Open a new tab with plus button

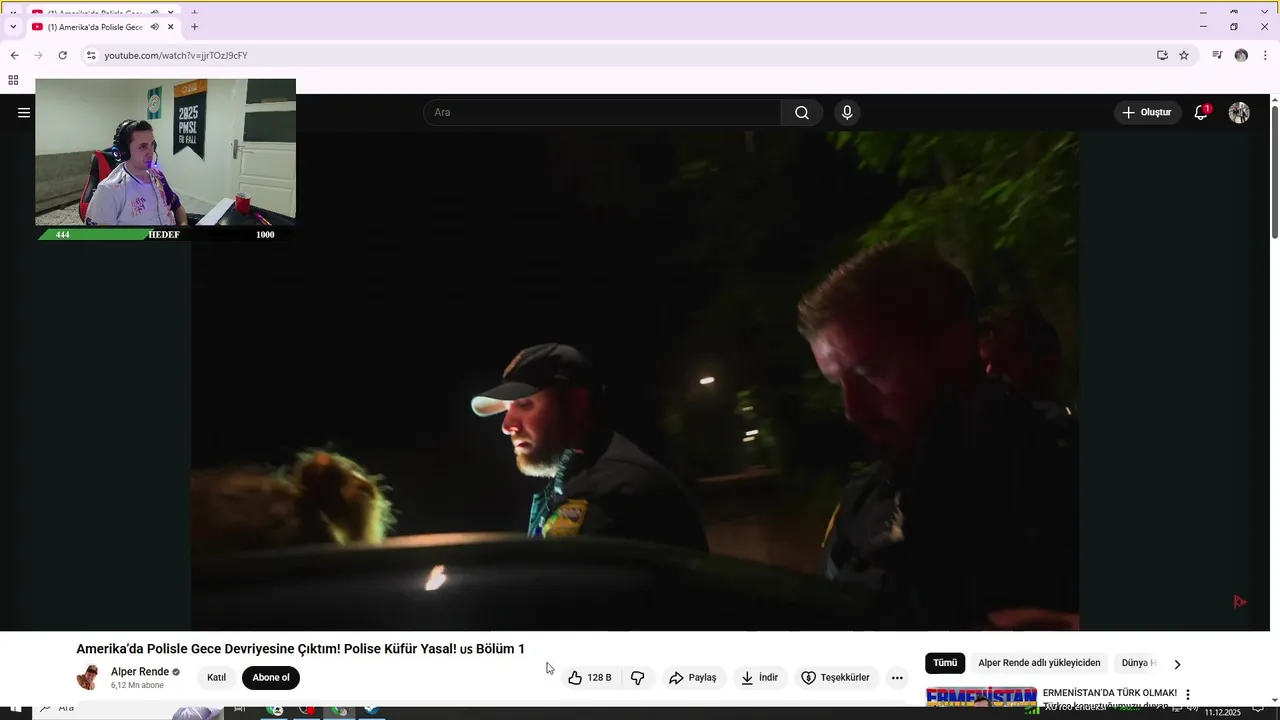coord(194,27)
